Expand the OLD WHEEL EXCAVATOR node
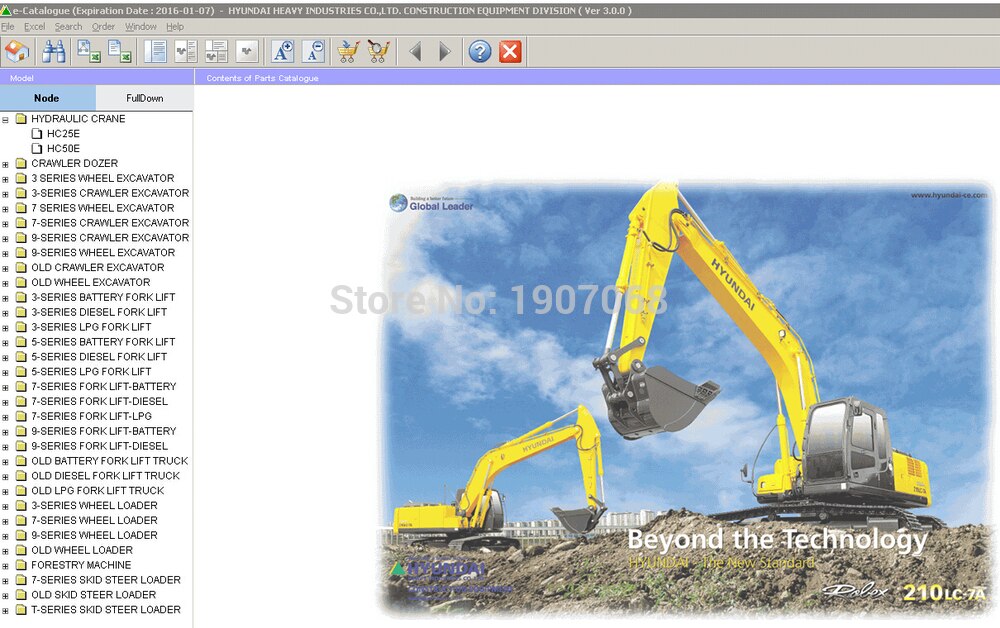 coord(5,282)
